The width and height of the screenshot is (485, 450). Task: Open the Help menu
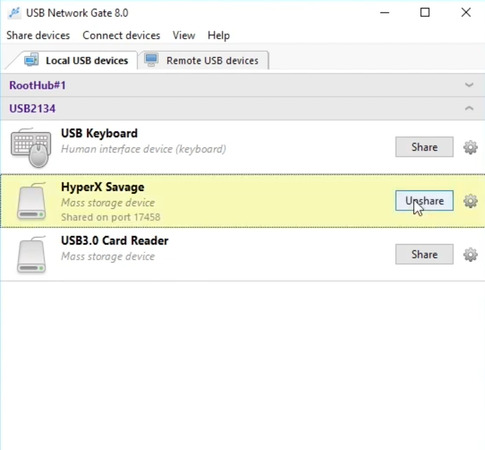tap(218, 35)
